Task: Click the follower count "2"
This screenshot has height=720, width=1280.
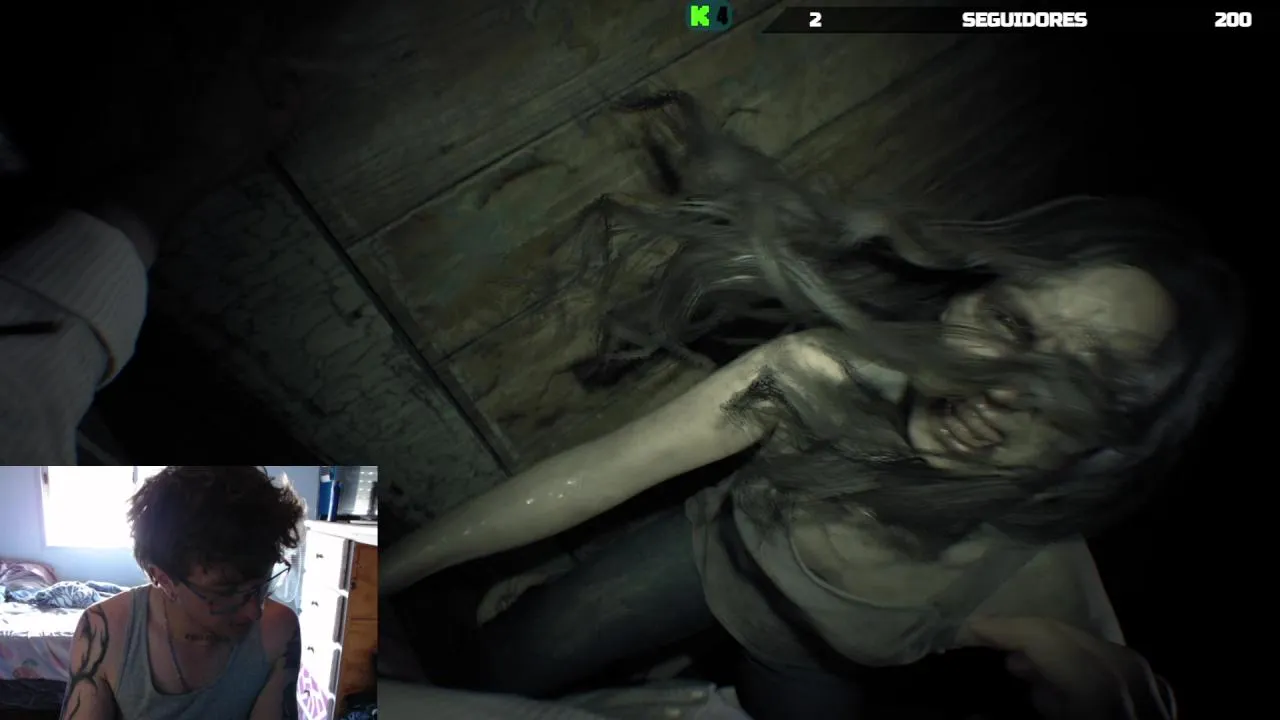Action: click(815, 20)
